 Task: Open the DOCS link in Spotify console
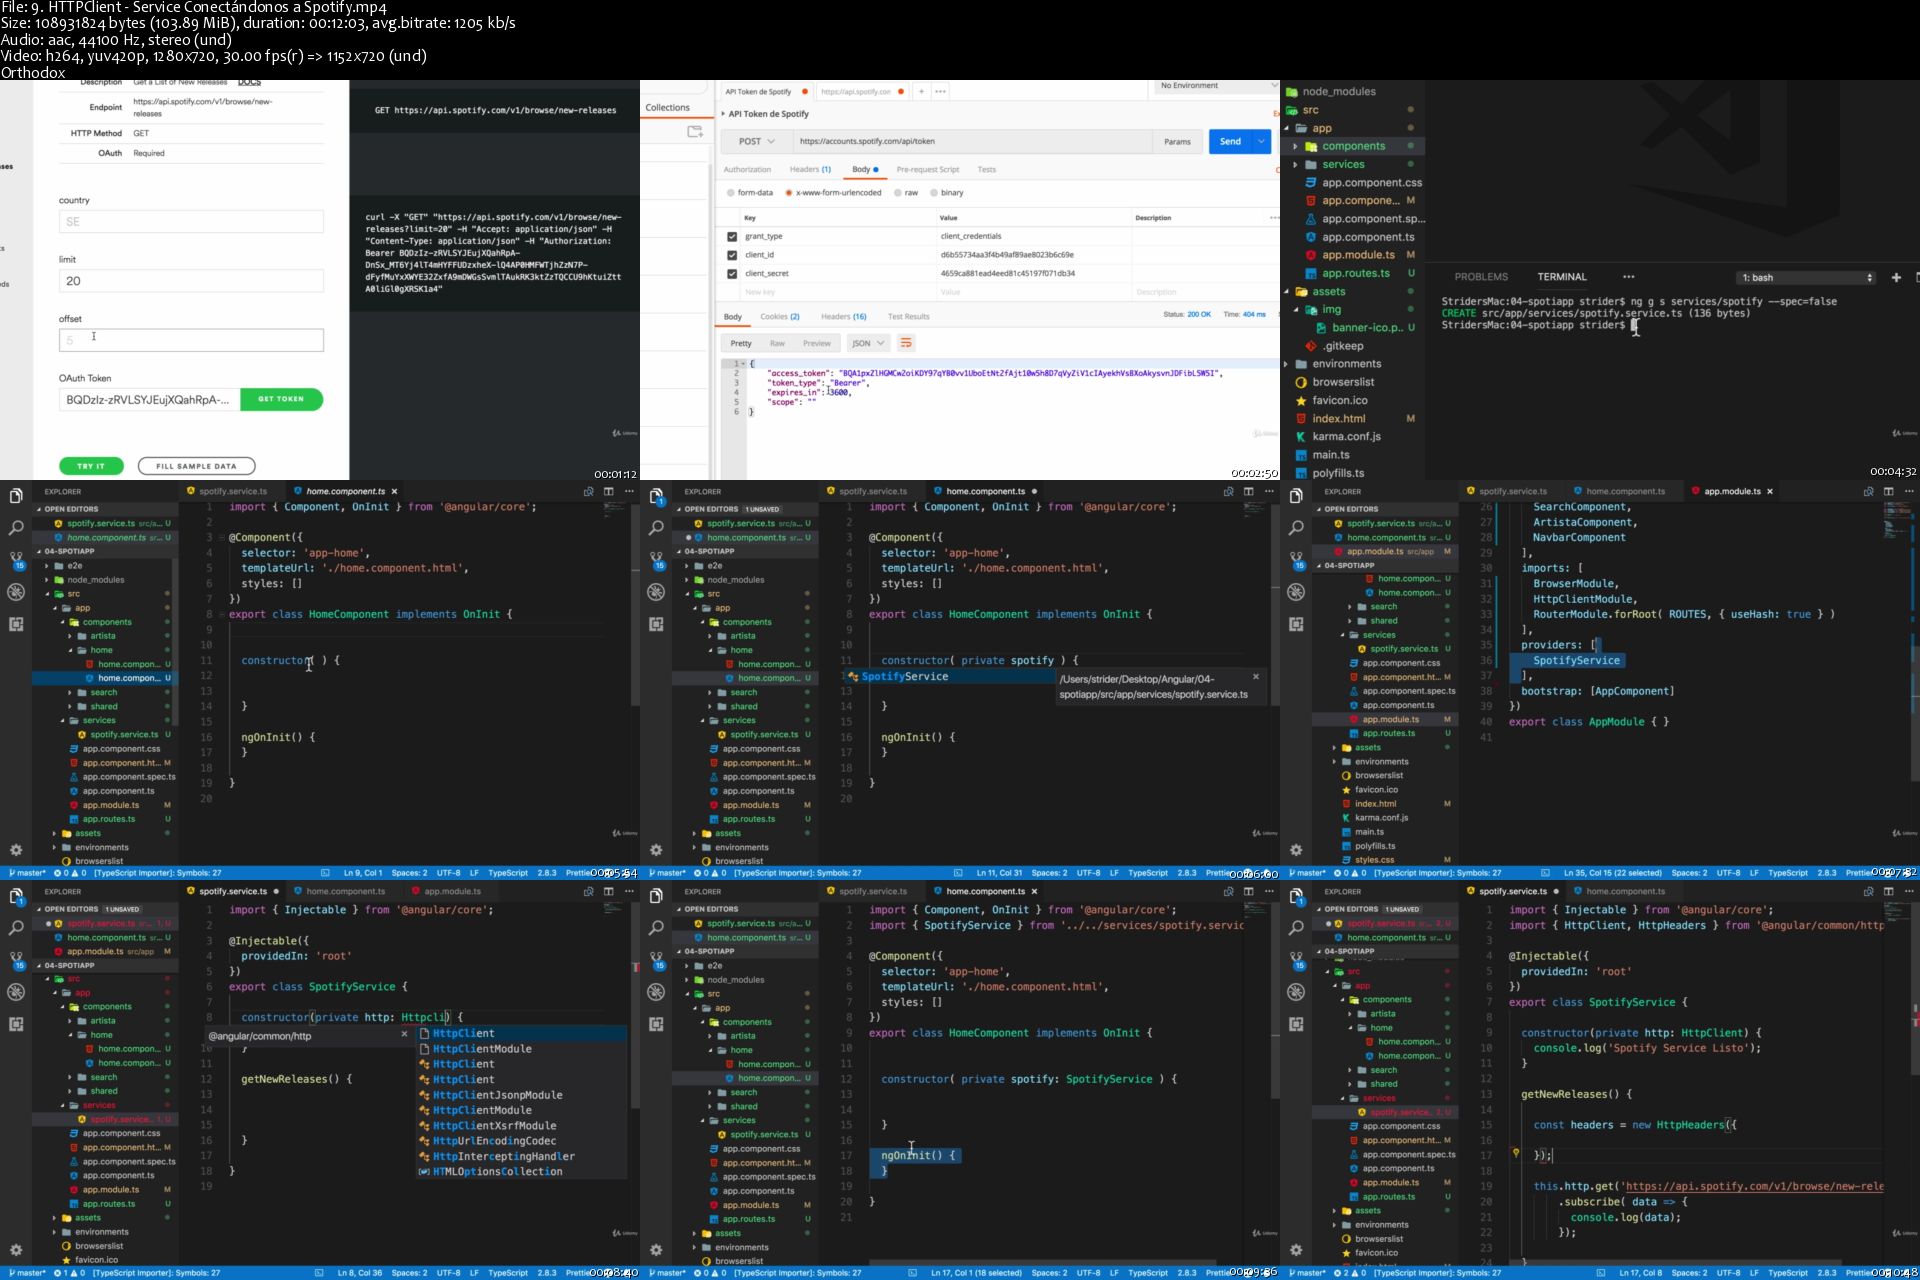[249, 83]
